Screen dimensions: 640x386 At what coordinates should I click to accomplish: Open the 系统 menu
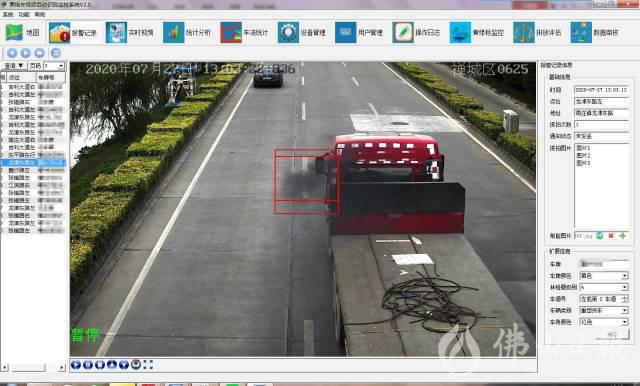pos(8,14)
